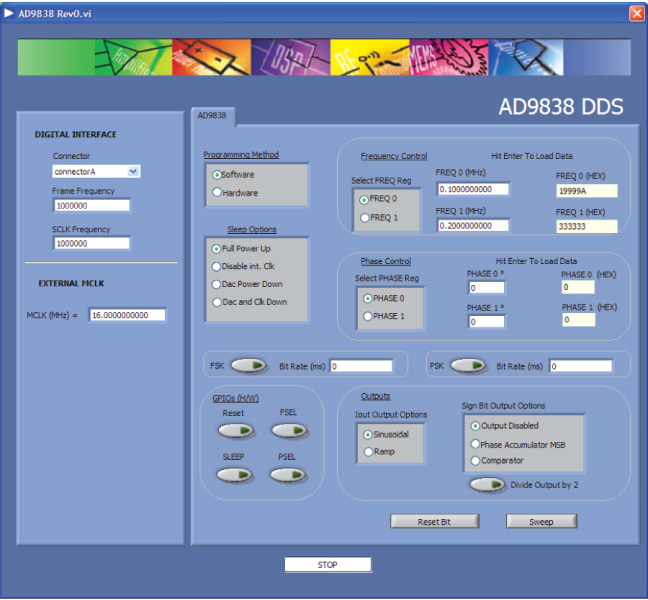Close the AD9838 Rev0.vi window

pos(636,12)
